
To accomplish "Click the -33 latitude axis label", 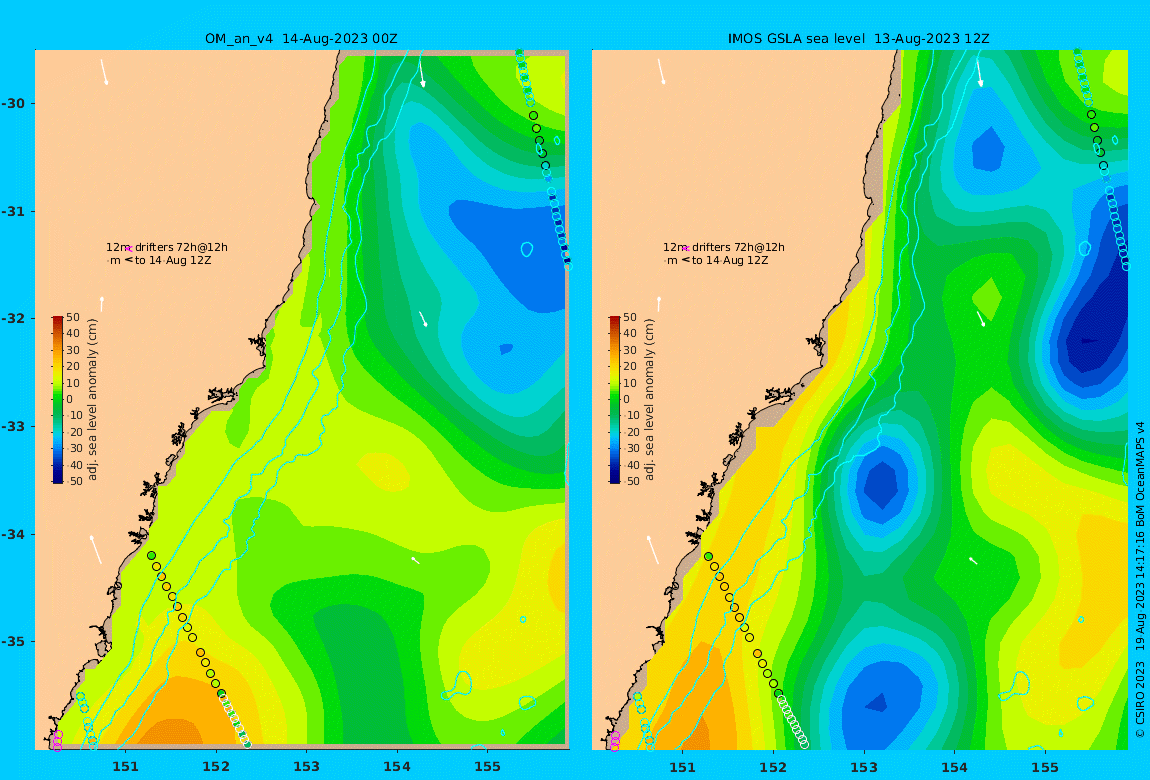I will (12, 426).
